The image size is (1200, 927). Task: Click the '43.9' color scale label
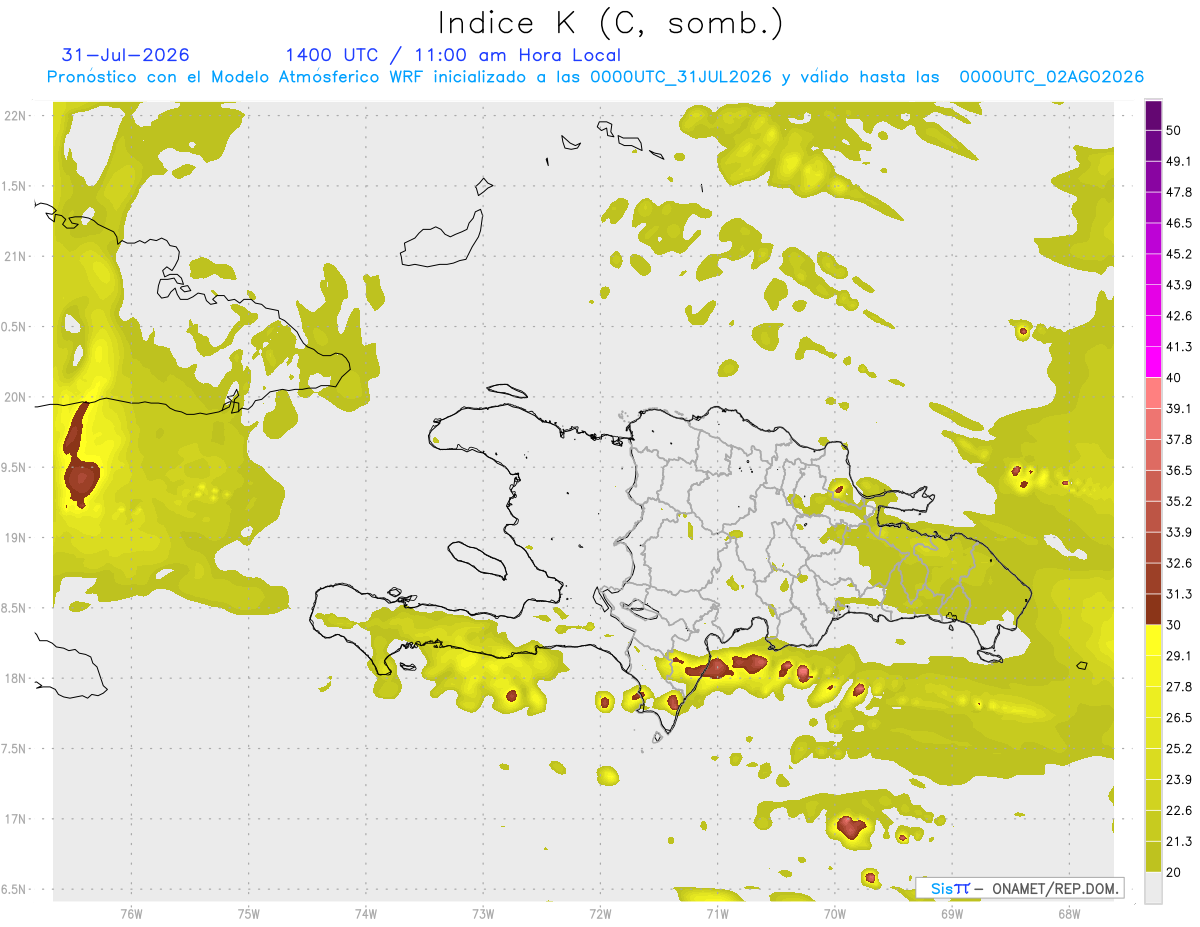[x=1179, y=285]
